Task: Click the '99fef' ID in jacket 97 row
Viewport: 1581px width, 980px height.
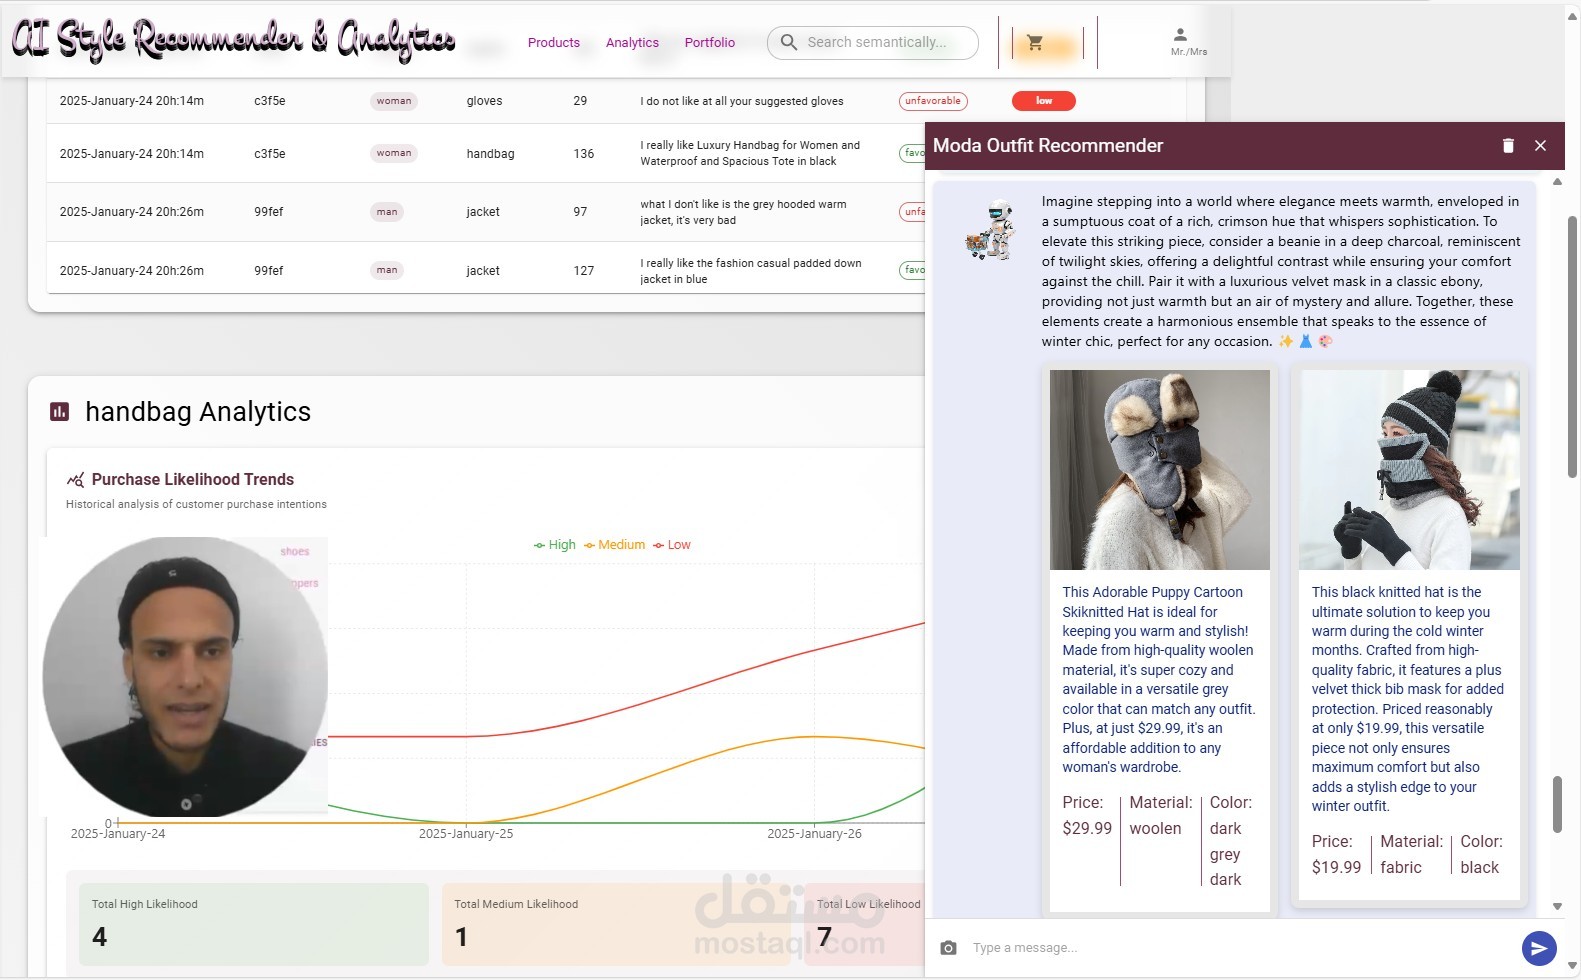Action: click(x=269, y=212)
